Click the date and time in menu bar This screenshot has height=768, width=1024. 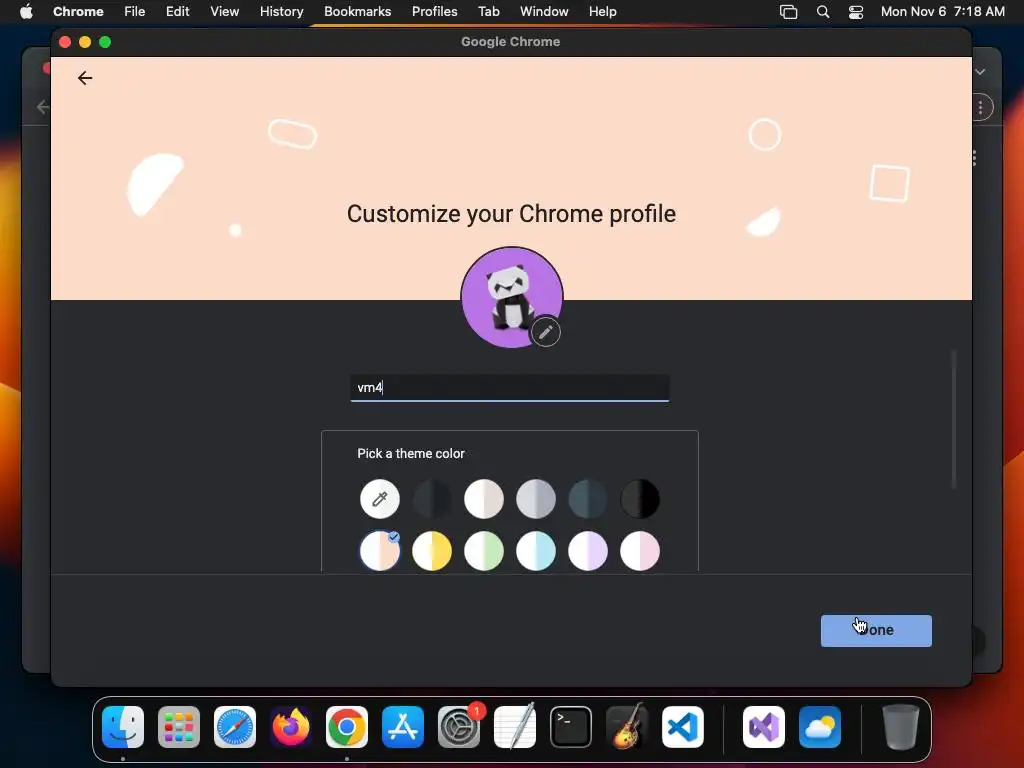[942, 12]
